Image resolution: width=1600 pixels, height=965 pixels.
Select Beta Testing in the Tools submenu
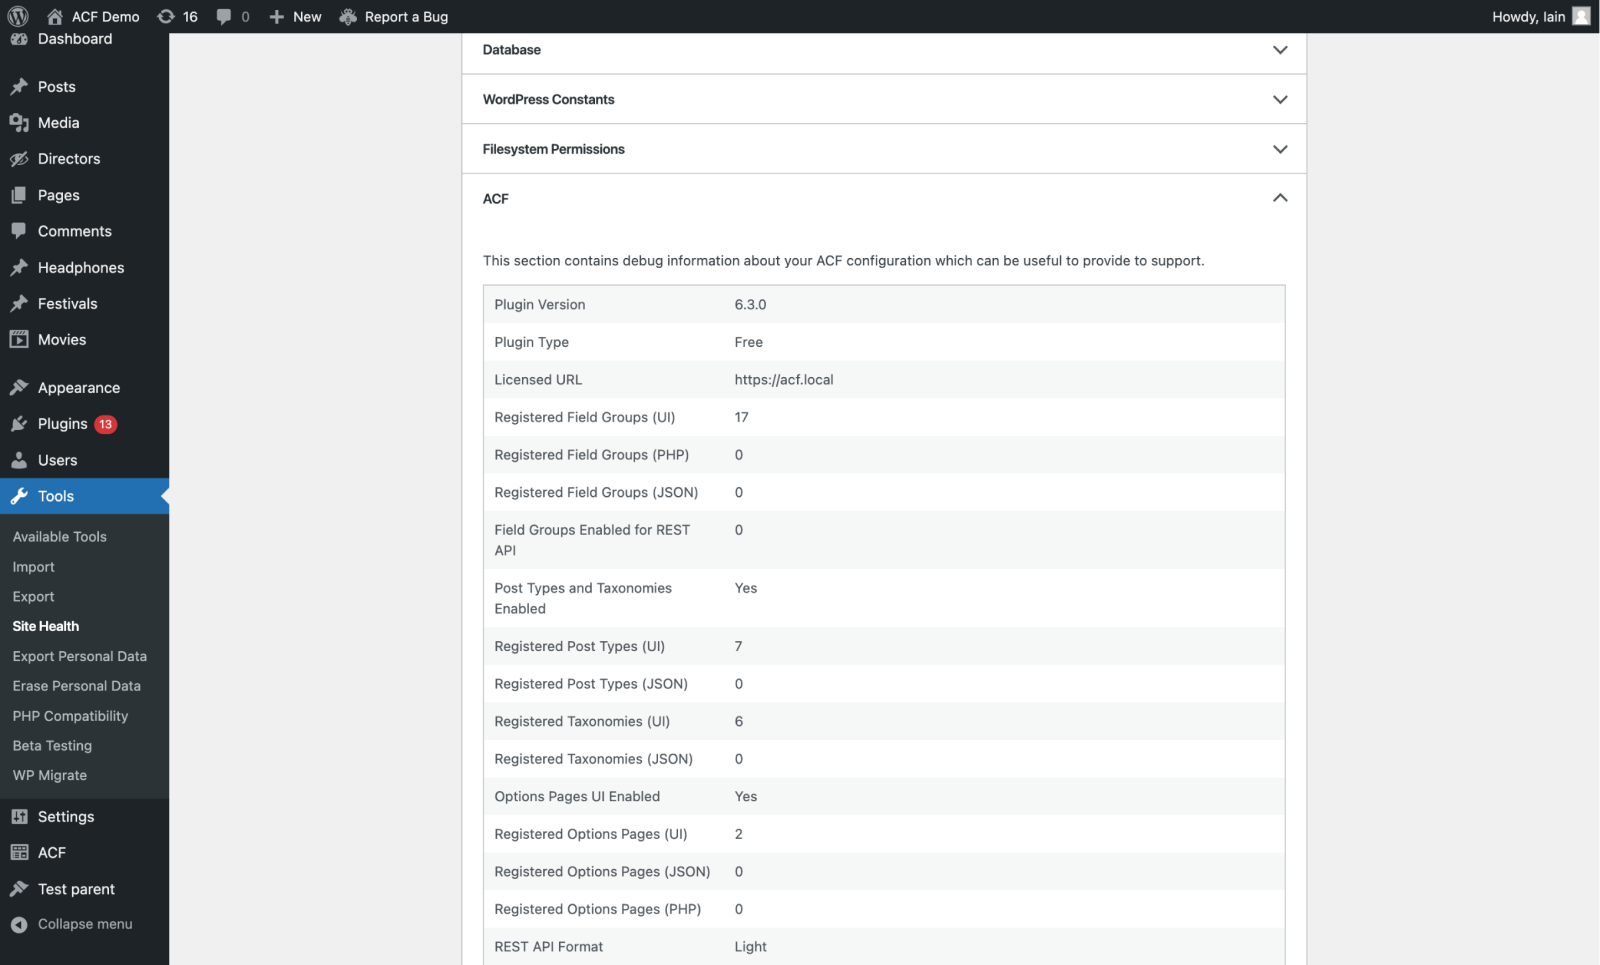[x=52, y=745]
